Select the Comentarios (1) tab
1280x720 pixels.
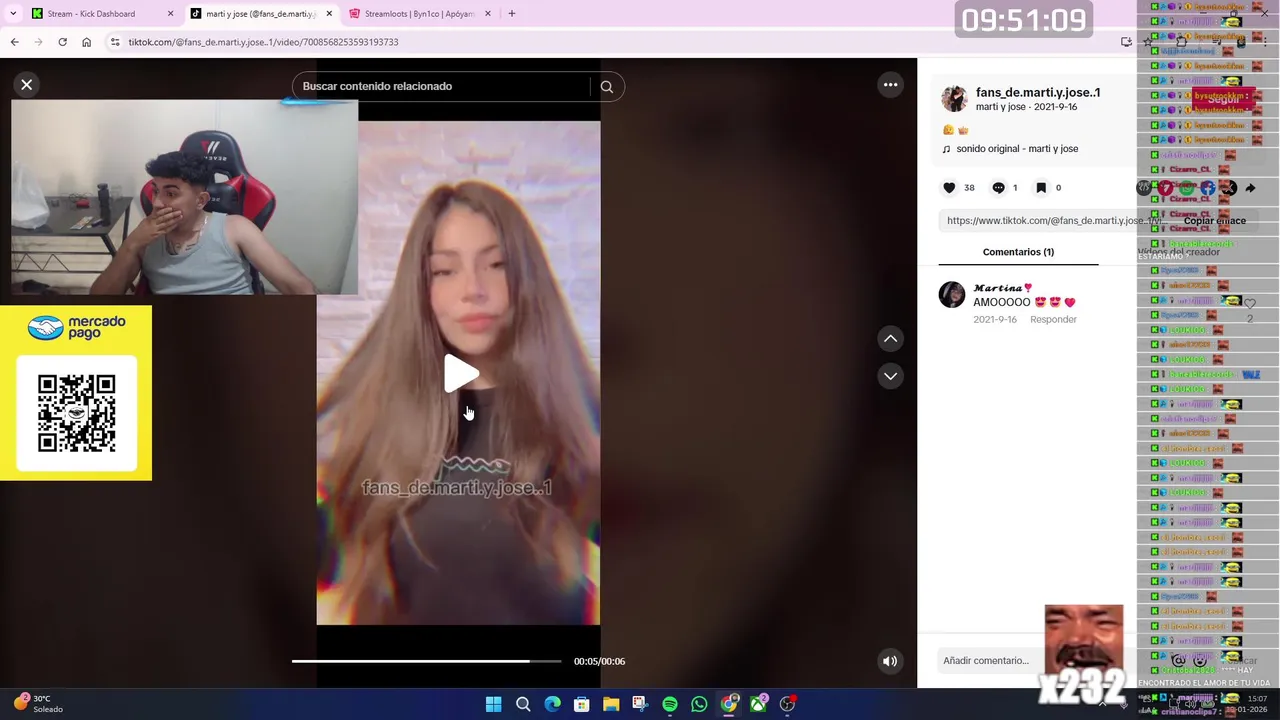pos(1018,252)
